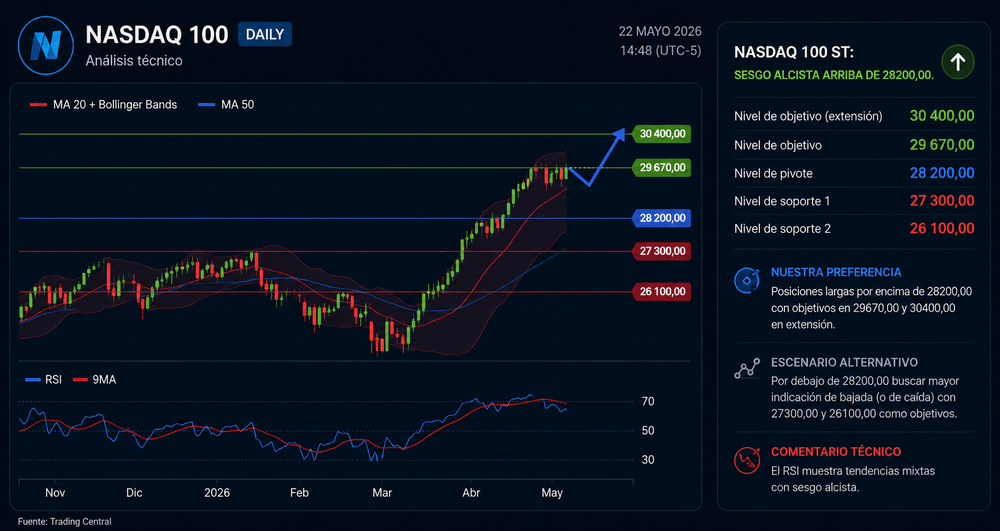Click the MA 50 legend entry
This screenshot has height=531, width=1000.
(x=226, y=105)
